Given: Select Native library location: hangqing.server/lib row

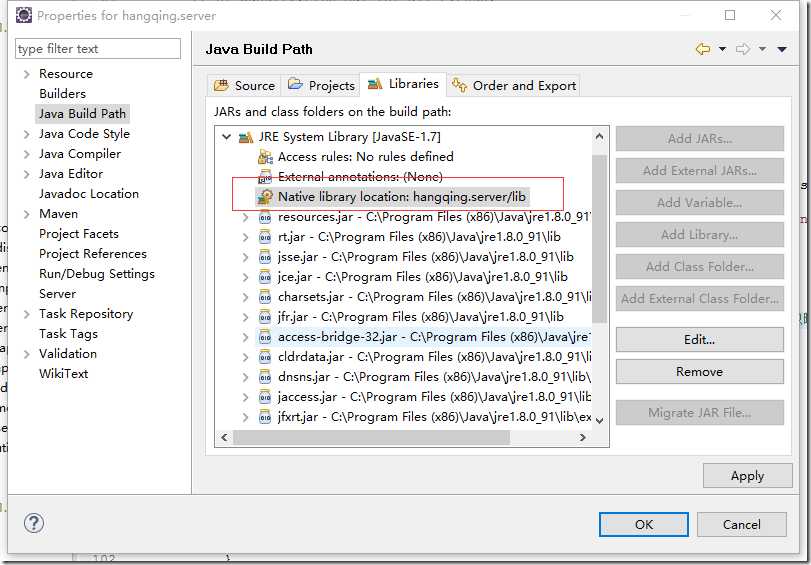Looking at the screenshot, I should 392,197.
